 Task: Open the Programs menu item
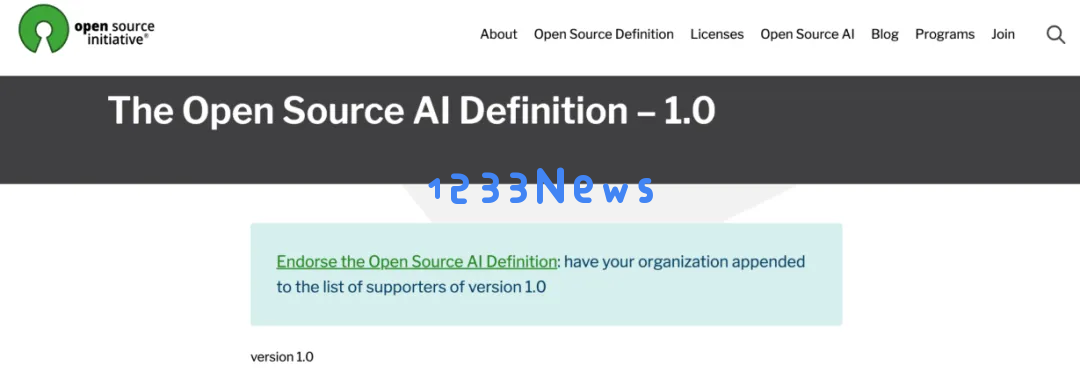point(944,34)
